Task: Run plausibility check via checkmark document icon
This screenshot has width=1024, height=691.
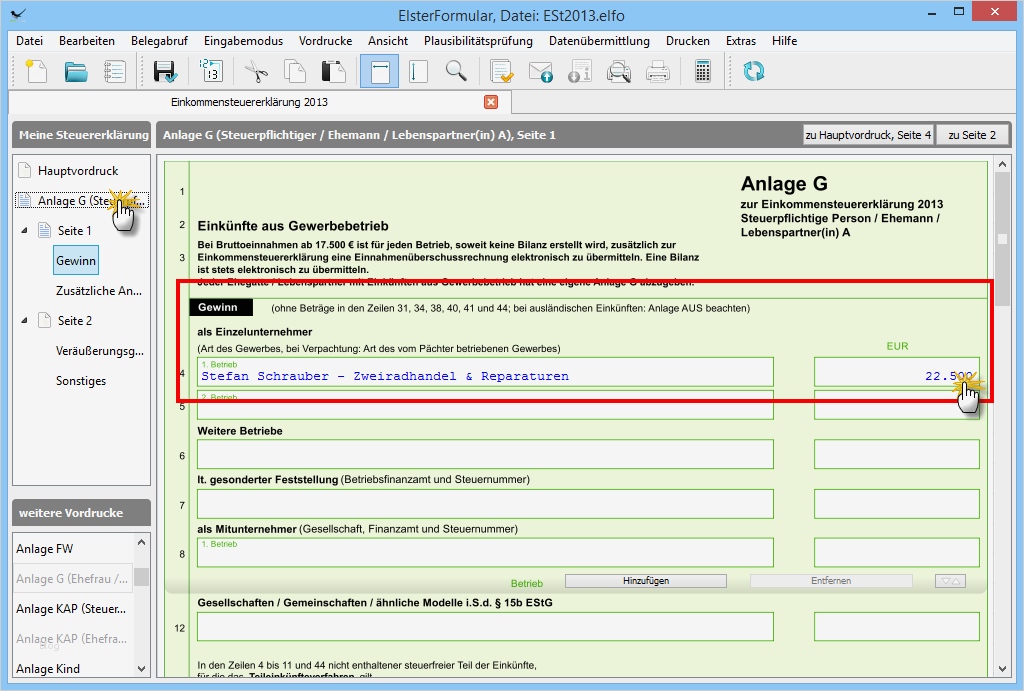Action: [x=502, y=71]
